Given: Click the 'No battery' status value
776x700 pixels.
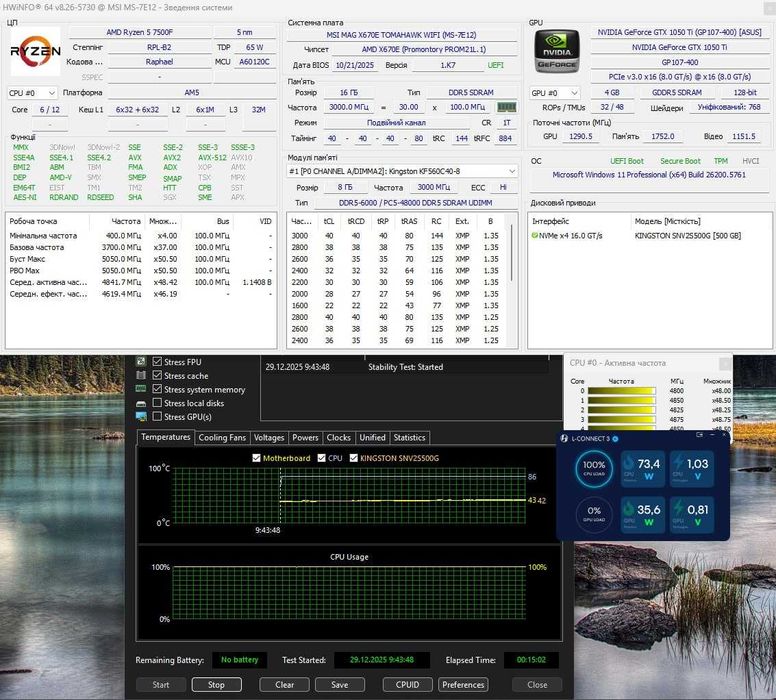Looking at the screenshot, I should (x=240, y=660).
